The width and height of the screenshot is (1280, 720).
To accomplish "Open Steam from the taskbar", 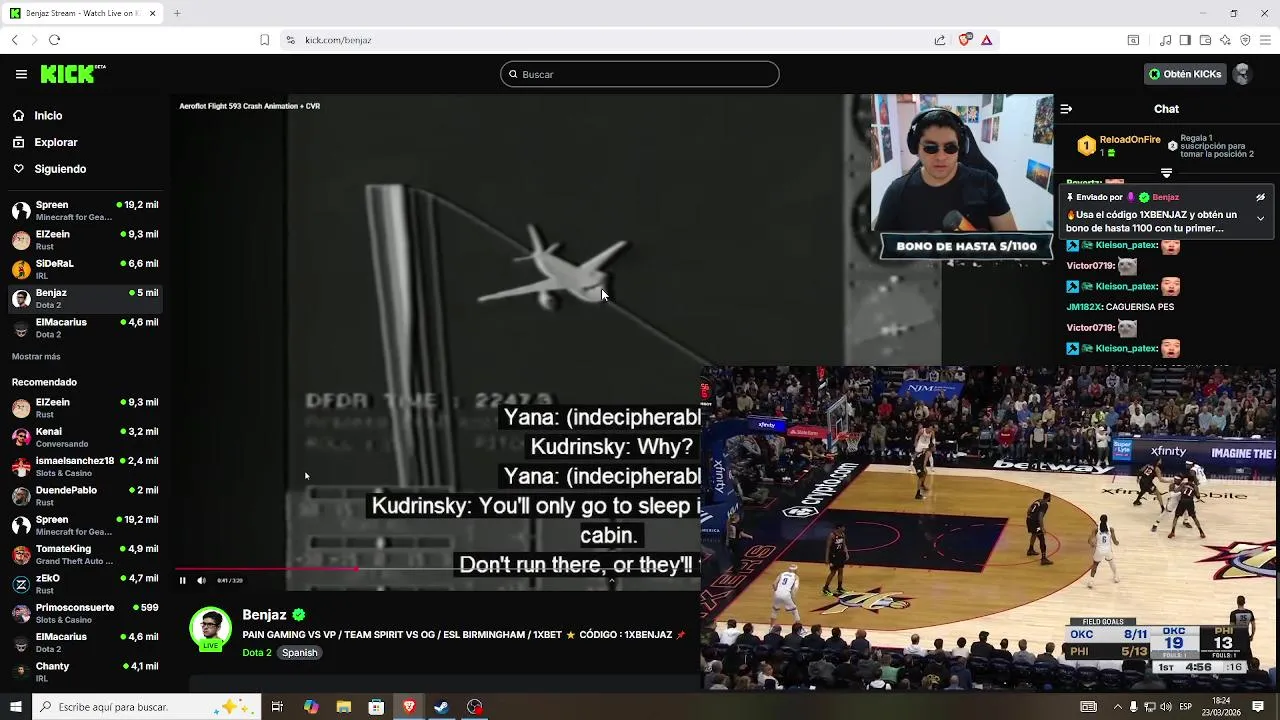I will [441, 707].
